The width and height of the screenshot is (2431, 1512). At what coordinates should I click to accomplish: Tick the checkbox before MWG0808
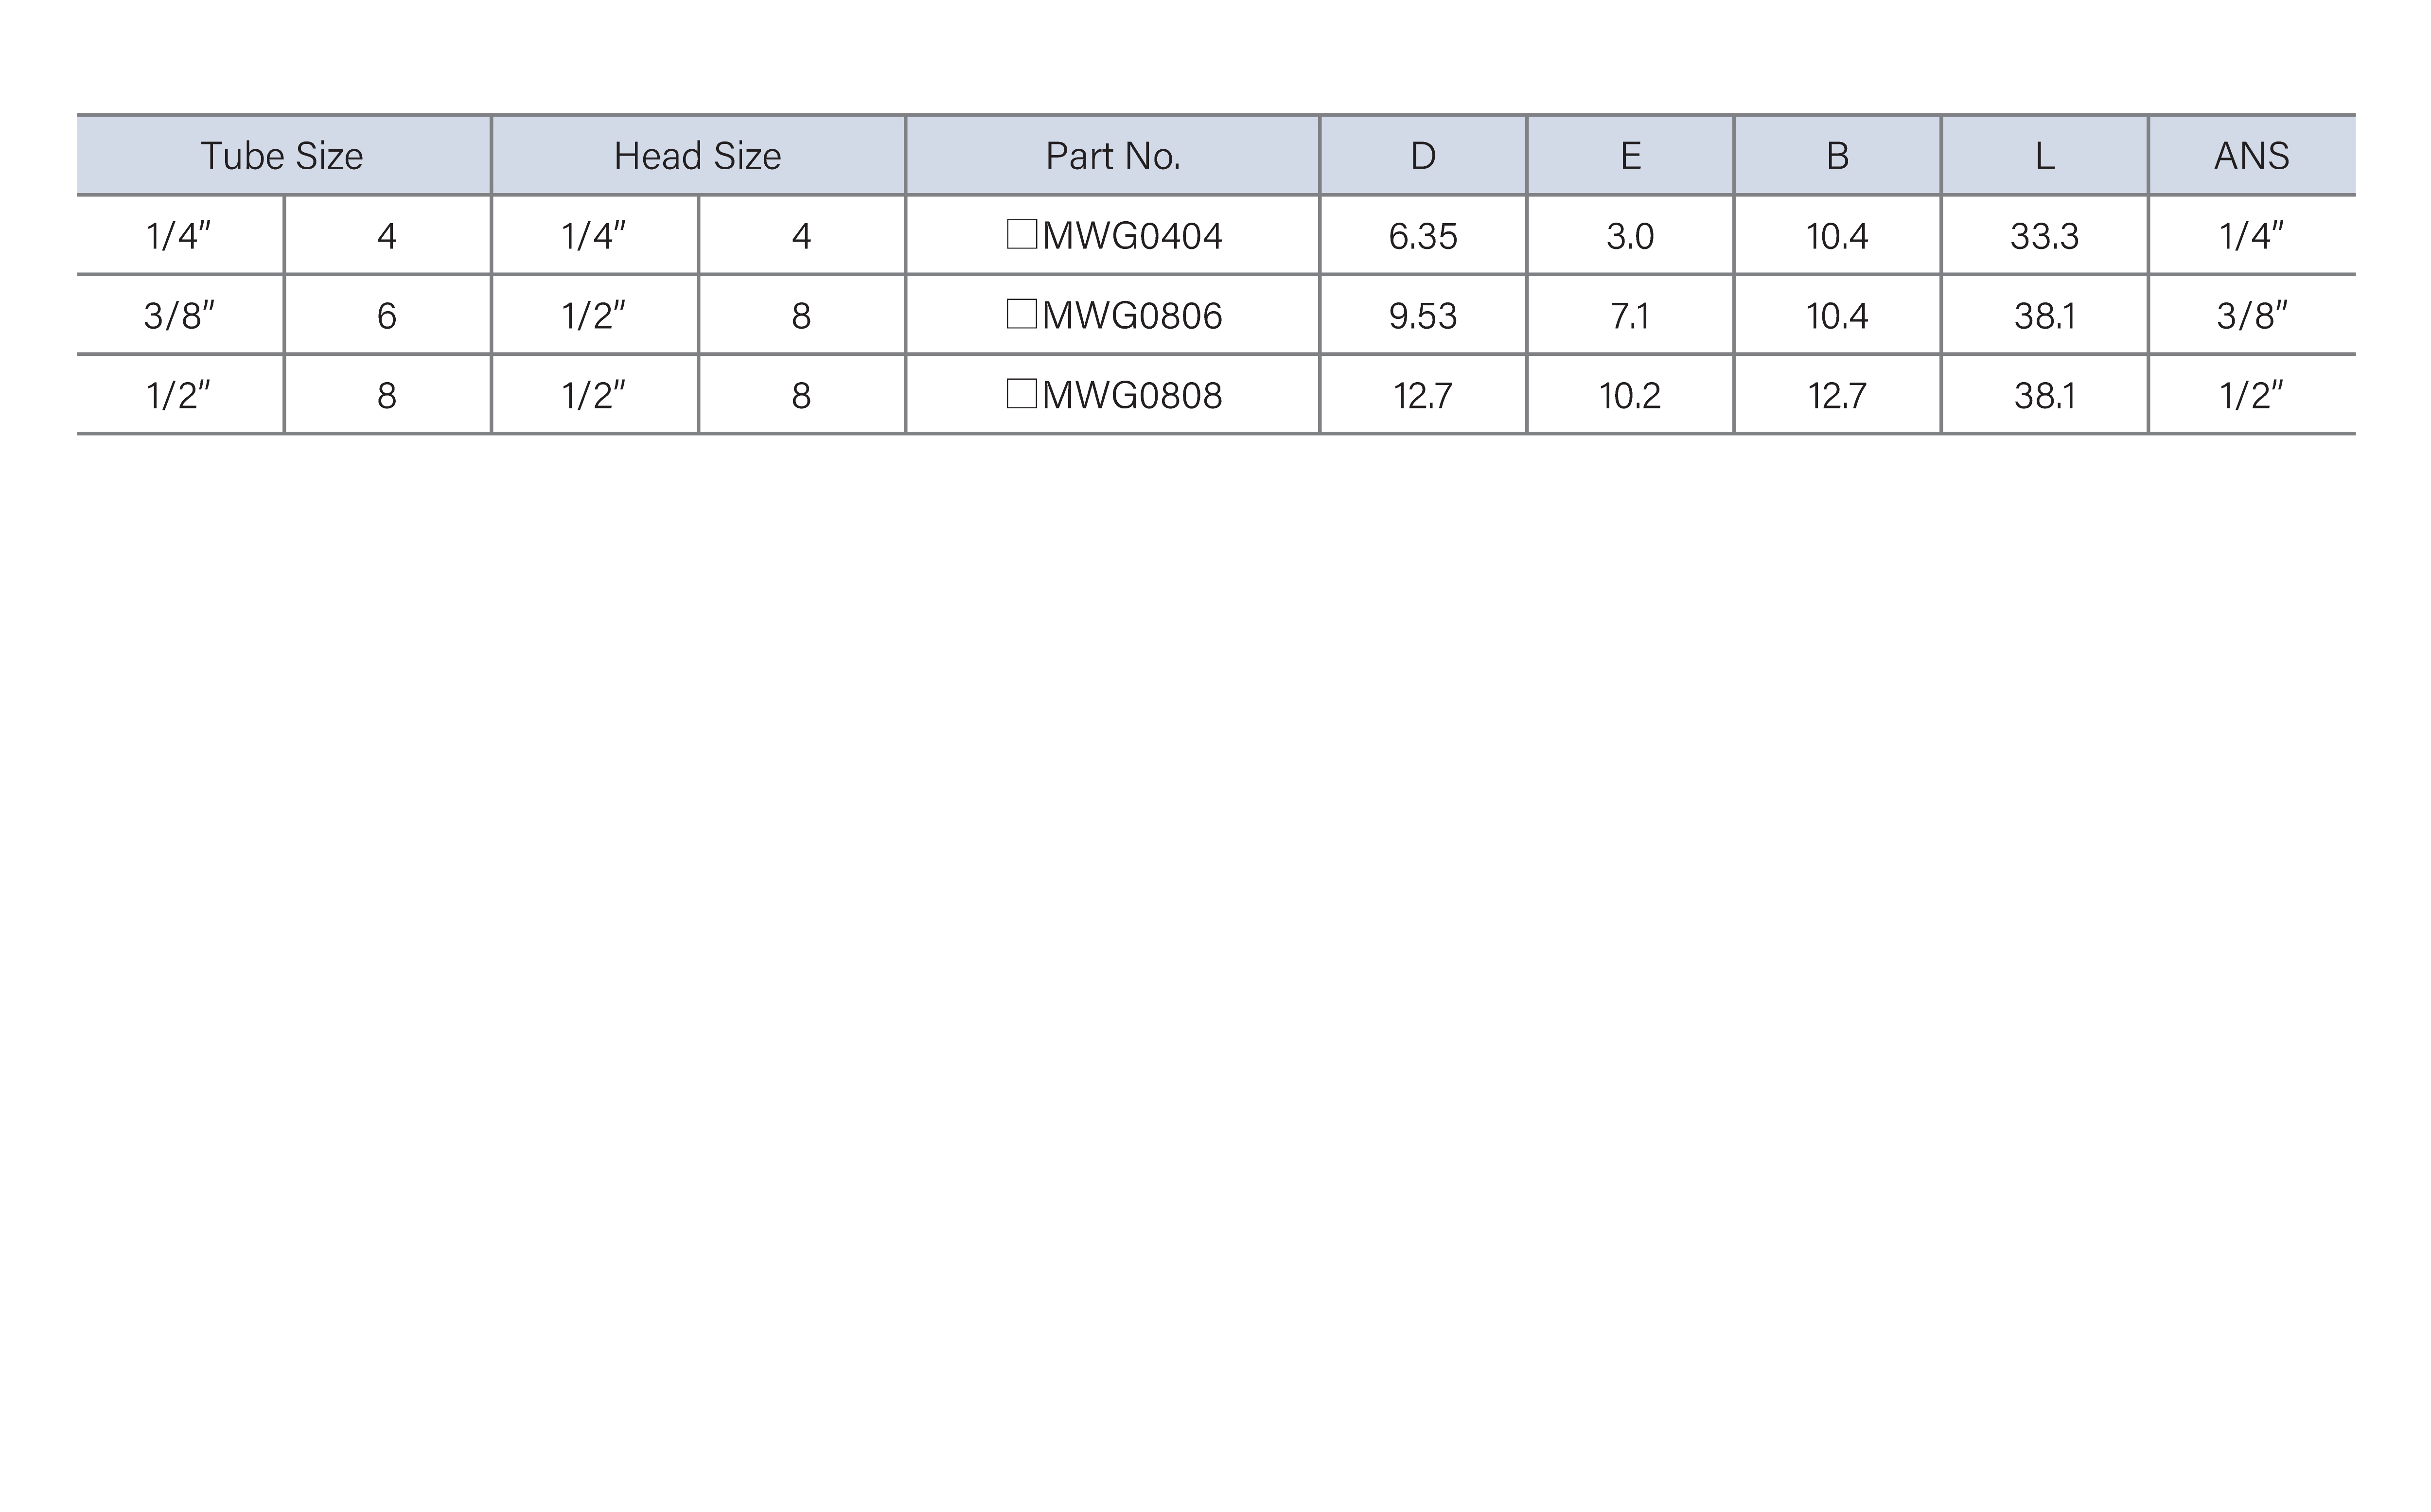point(1021,394)
